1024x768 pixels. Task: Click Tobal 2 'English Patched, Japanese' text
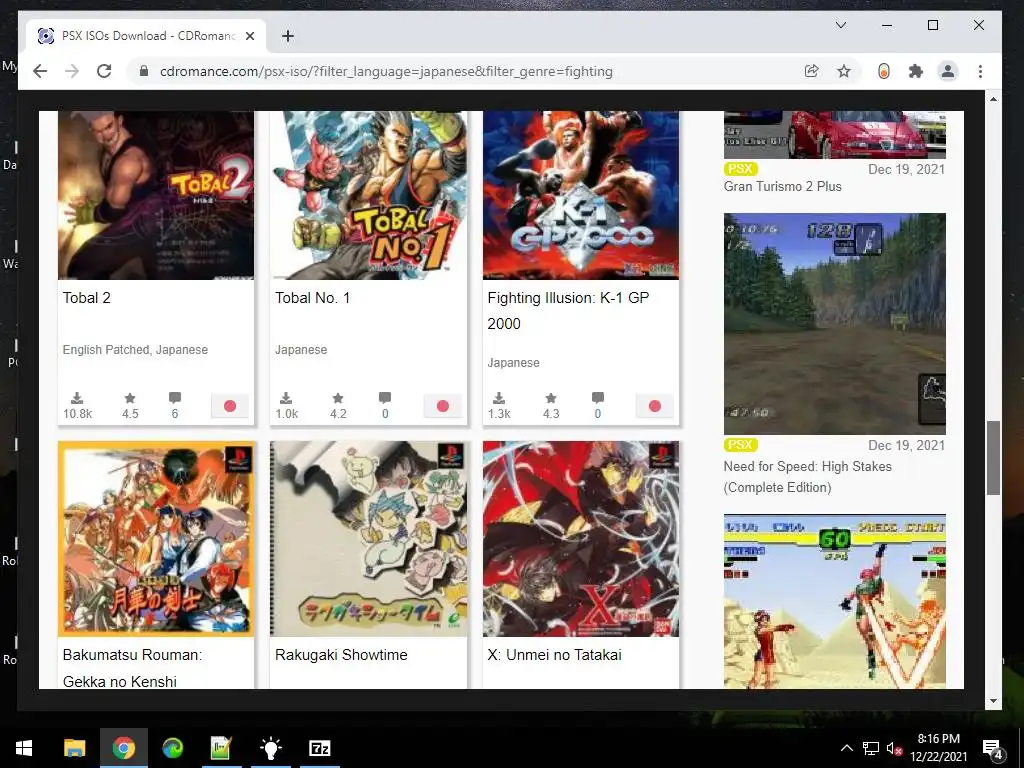[x=135, y=349]
